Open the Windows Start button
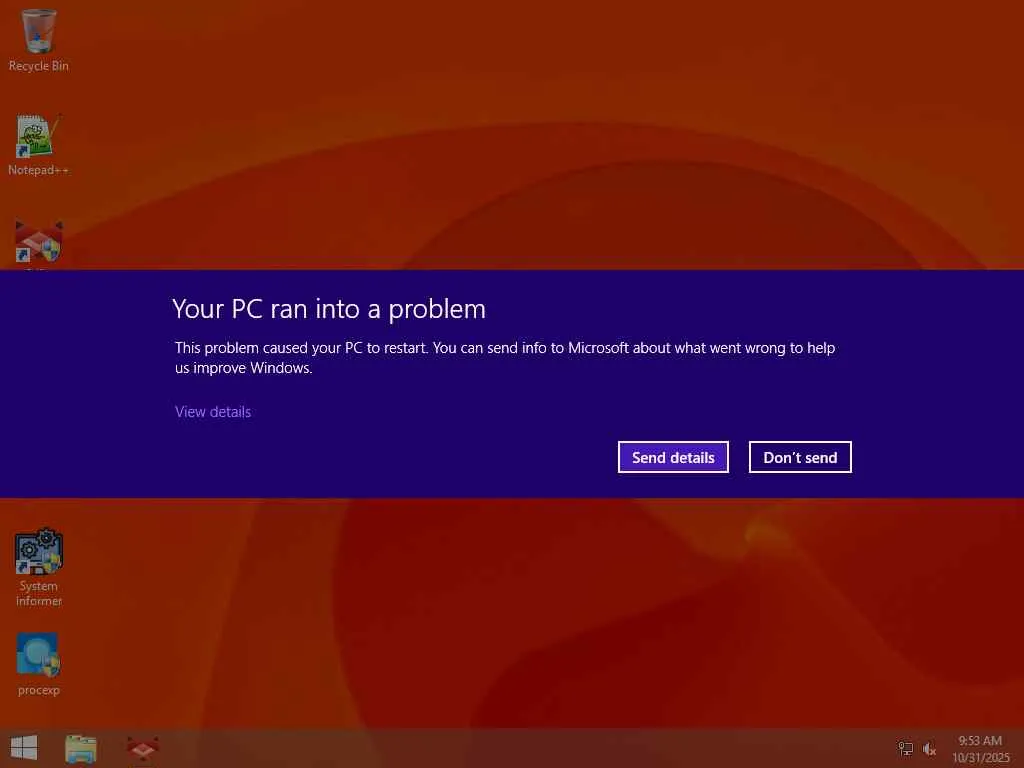 (24, 748)
